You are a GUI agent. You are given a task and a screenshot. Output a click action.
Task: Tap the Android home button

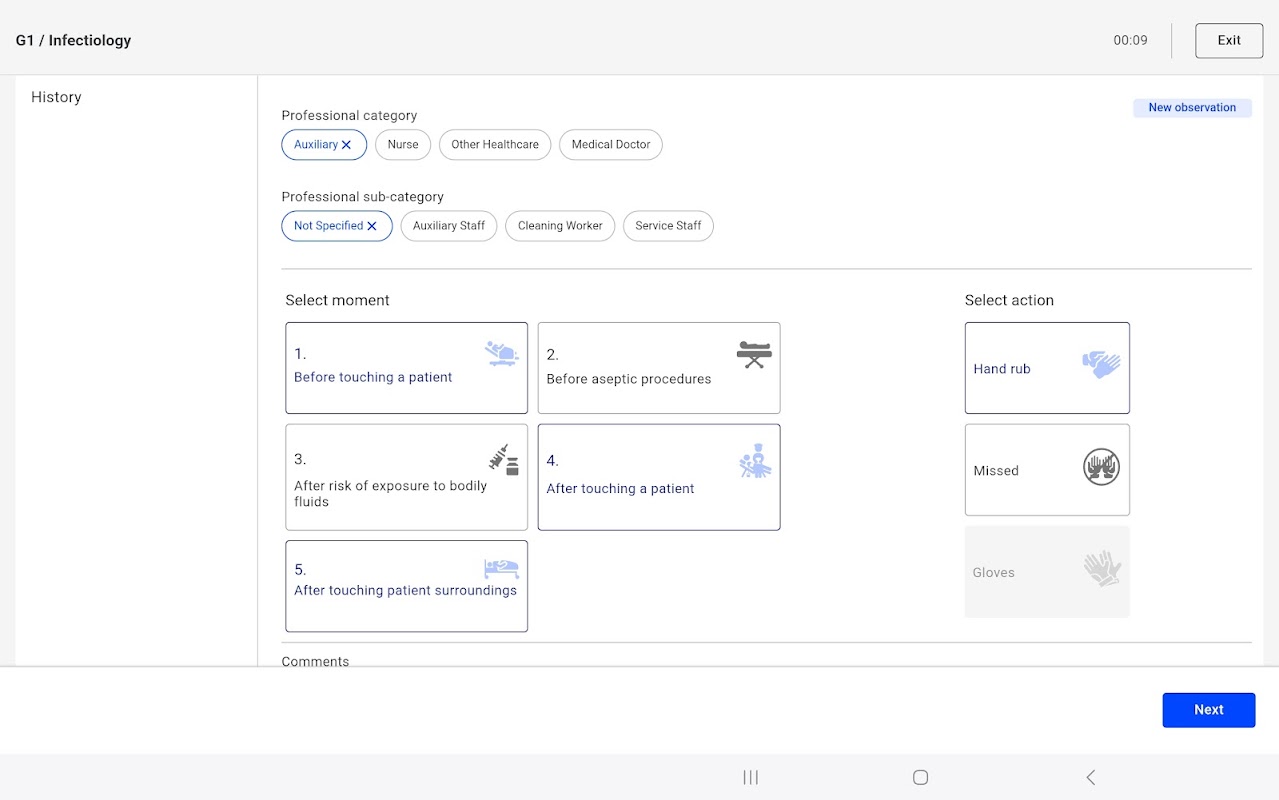pos(920,777)
